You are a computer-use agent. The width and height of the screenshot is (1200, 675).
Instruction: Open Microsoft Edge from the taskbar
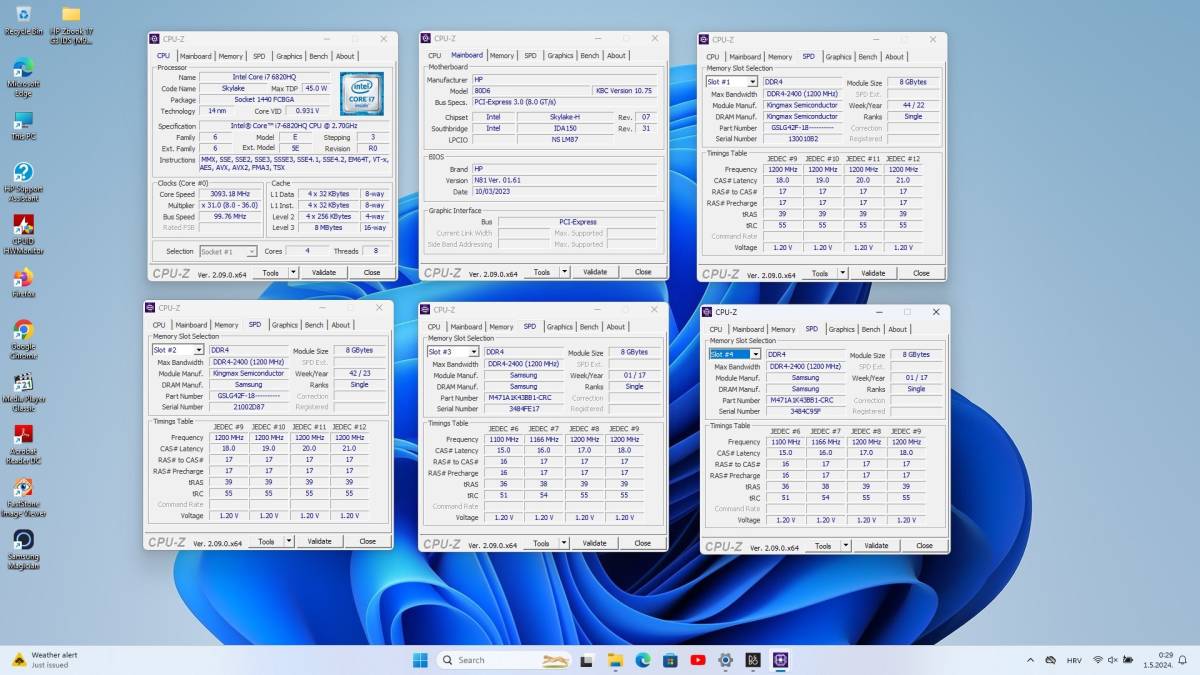coord(643,660)
